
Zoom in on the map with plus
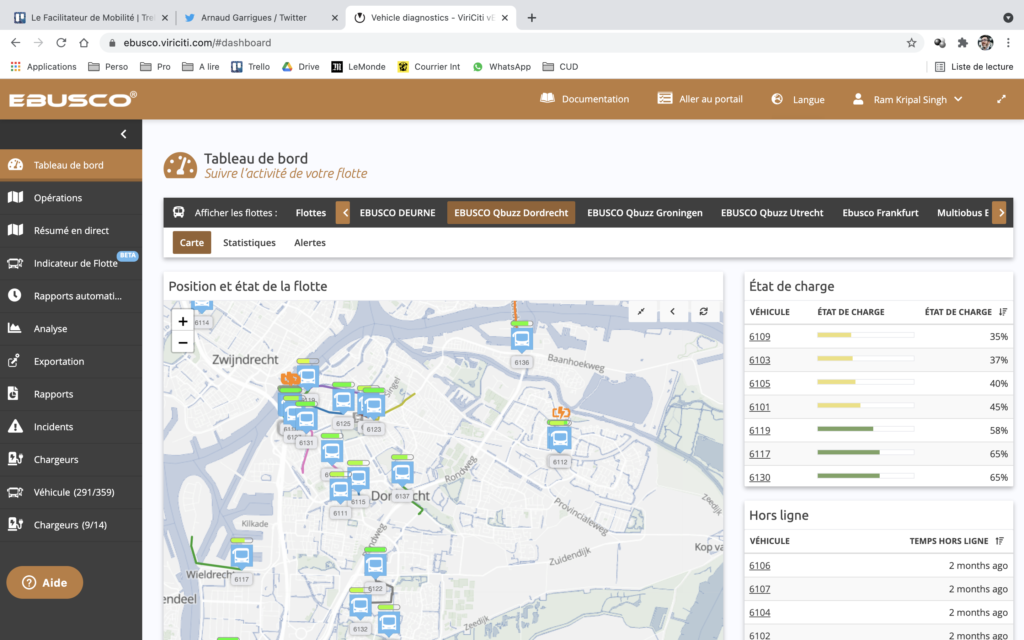[x=183, y=321]
